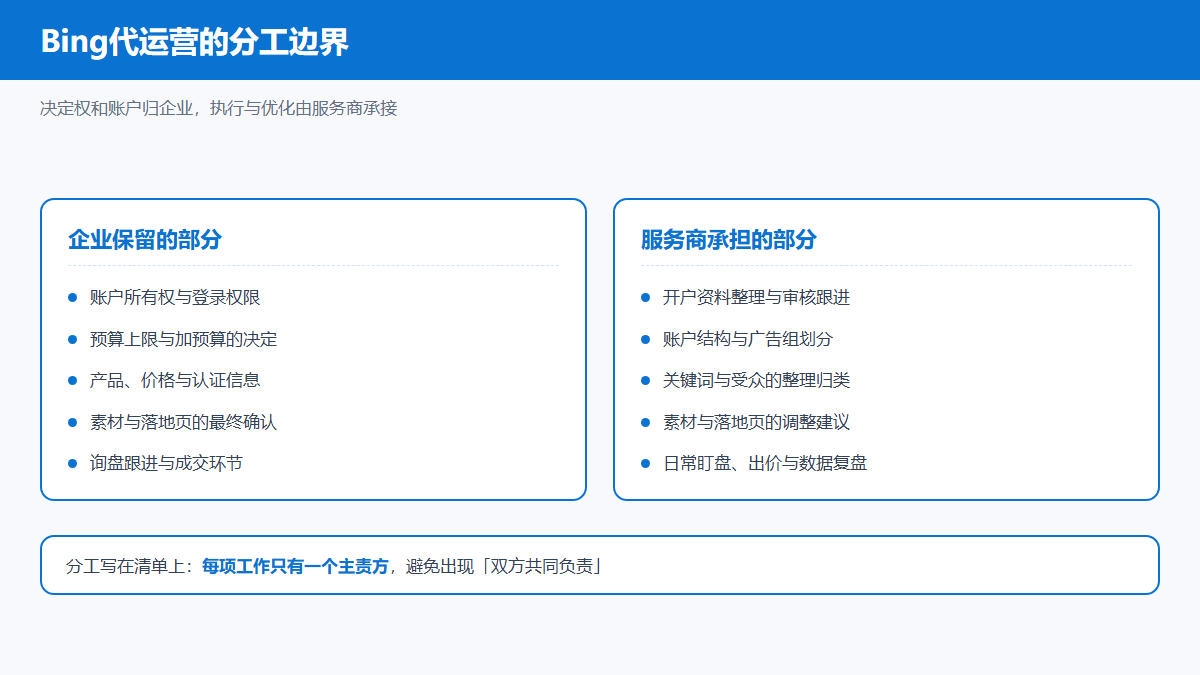This screenshot has width=1200, height=675.
Task: Select the line '预算上限与加预算的决定'
Action: pos(184,339)
